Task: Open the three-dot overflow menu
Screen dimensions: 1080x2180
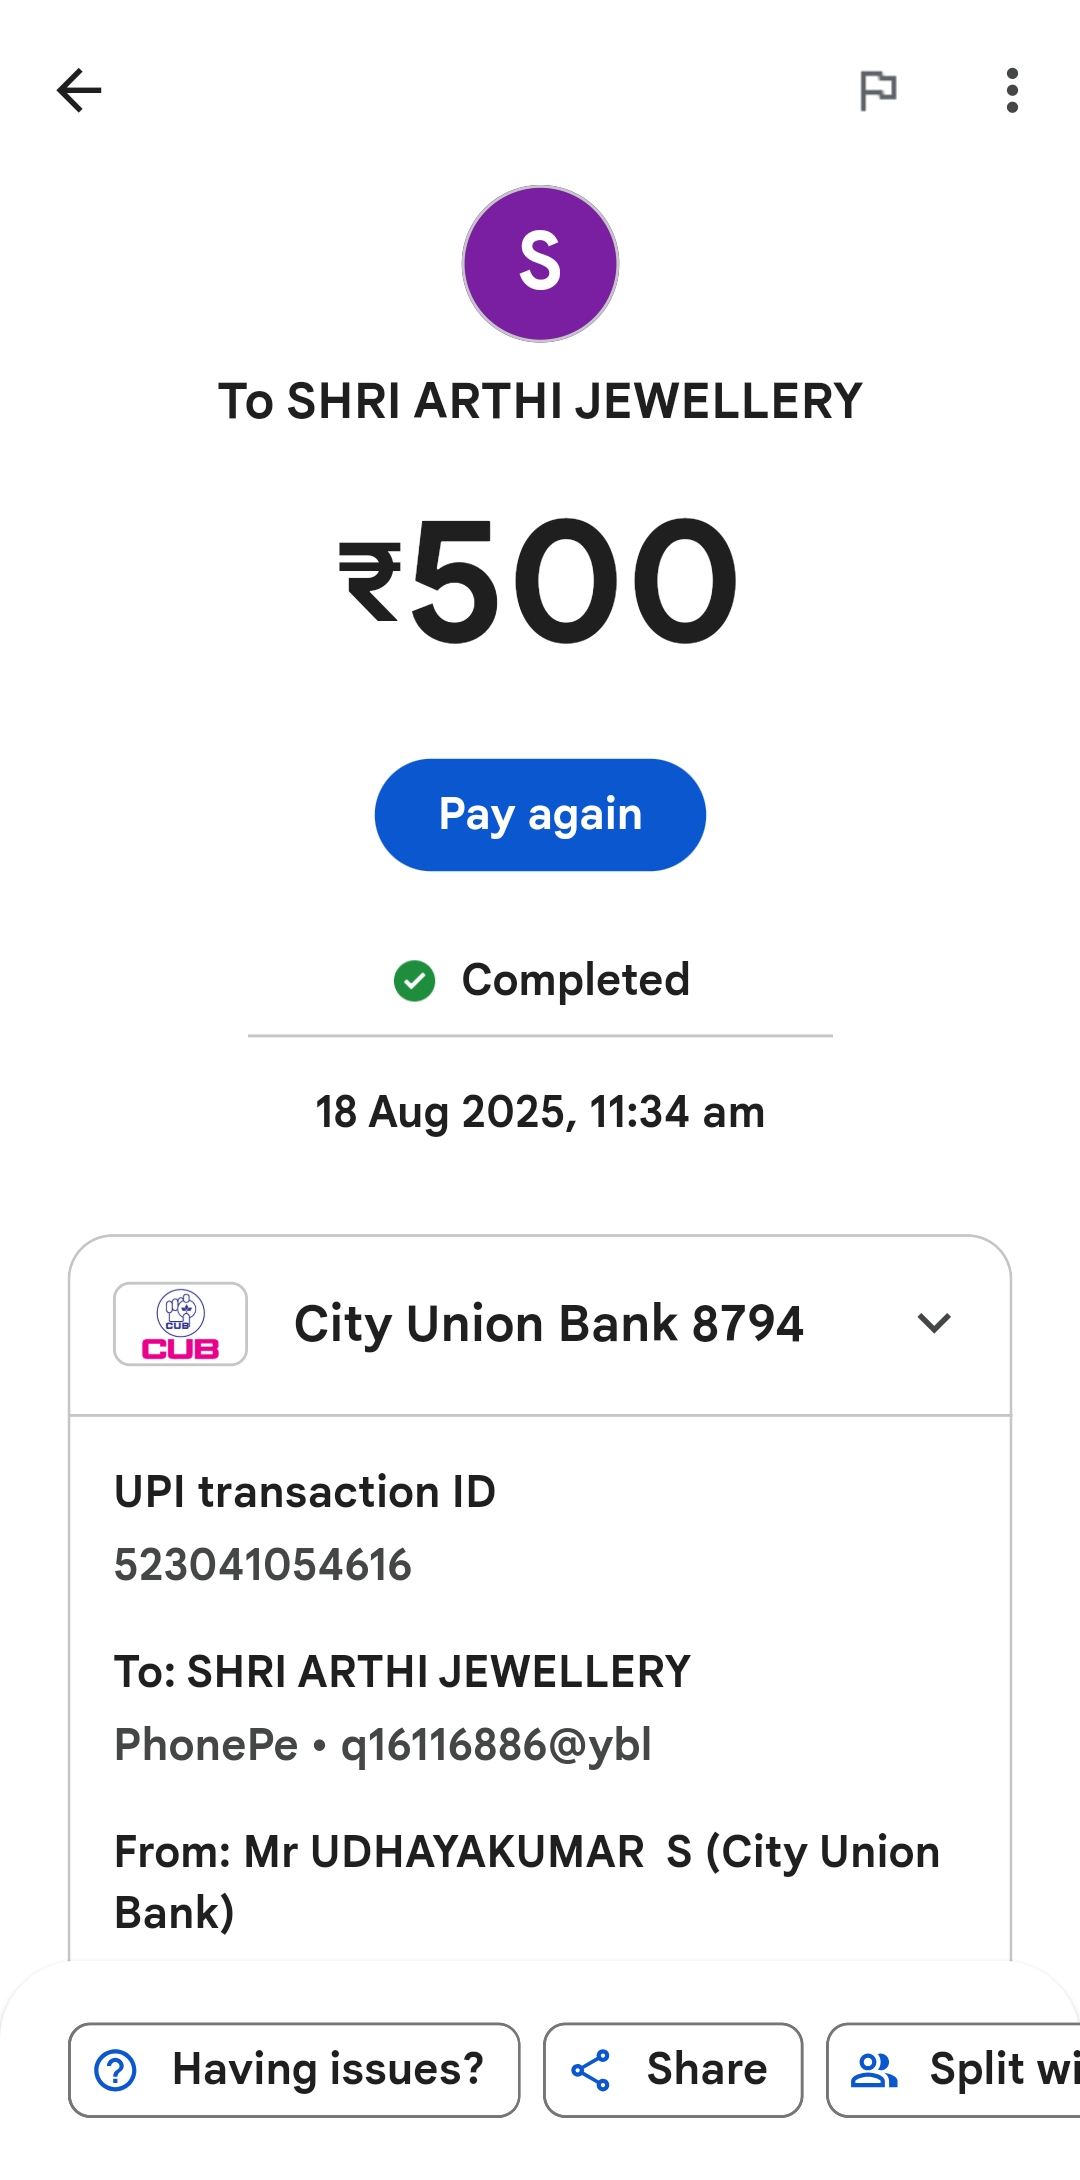Action: coord(1012,91)
